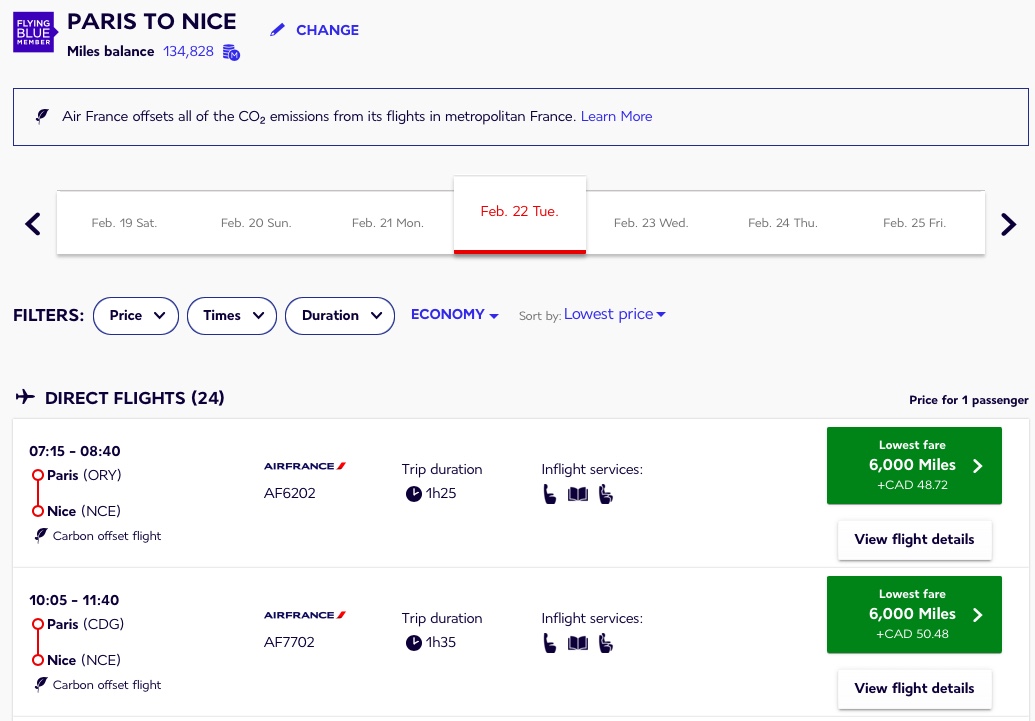View flight details for AF6202
Viewport: 1035px width, 721px height.
click(x=914, y=539)
